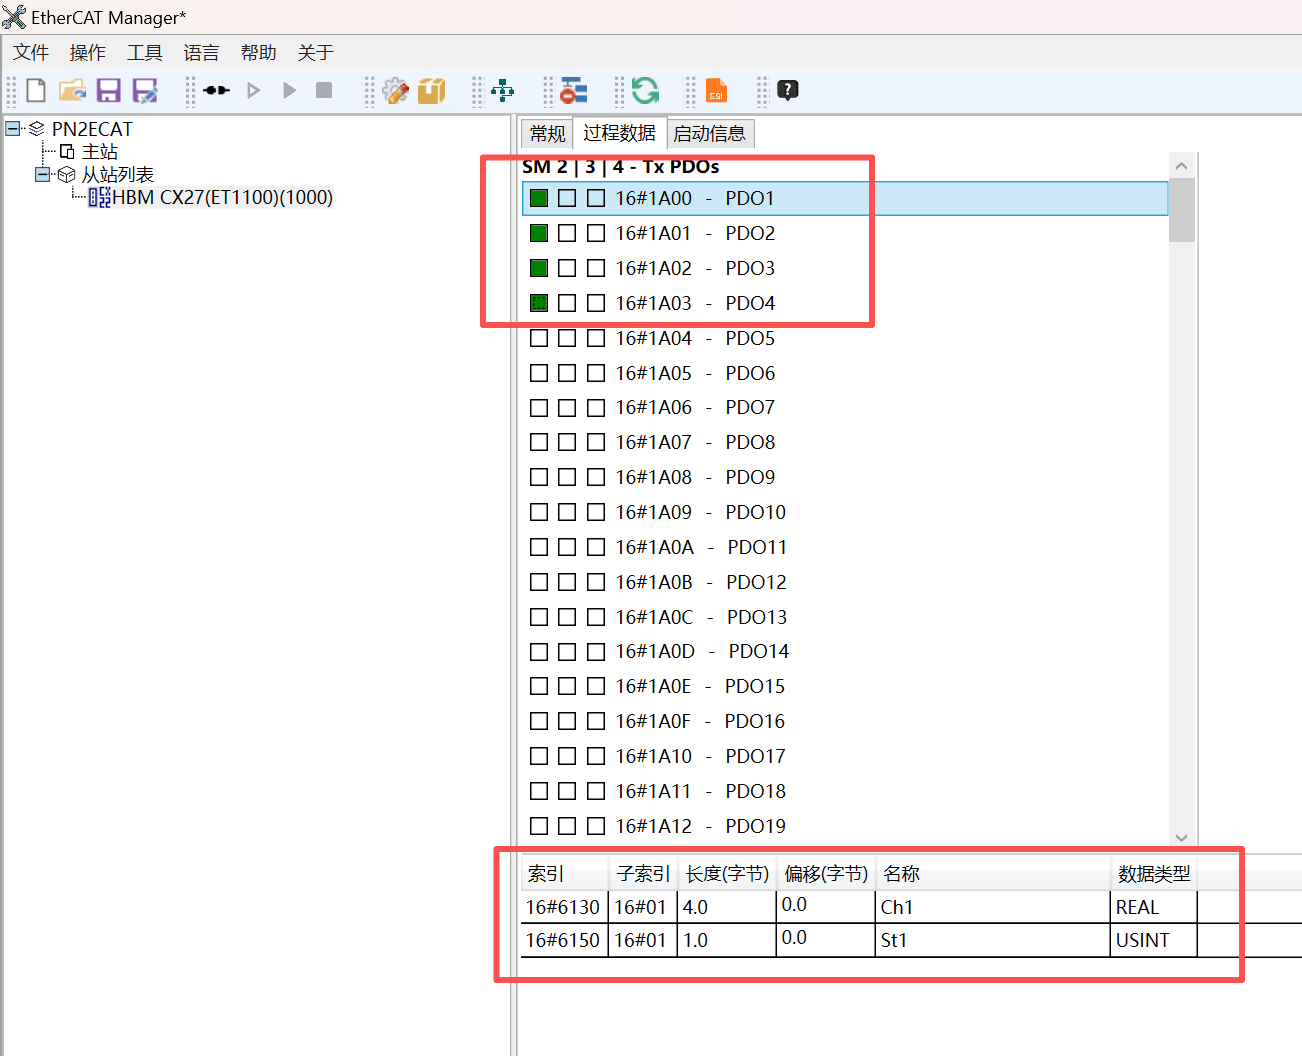
Task: Click the REAL data type cell
Action: 1154,907
